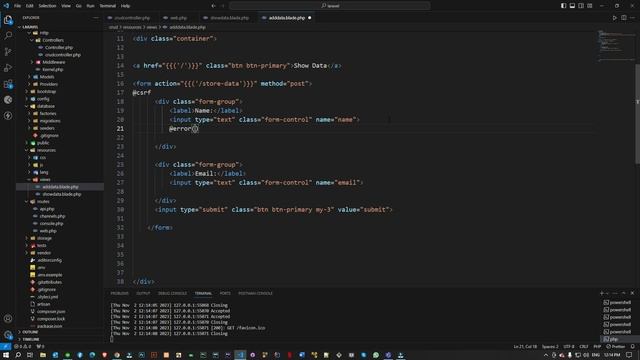The width and height of the screenshot is (640, 360).
Task: Toggle the secondary sidebar layout icon
Action: click(x=581, y=6)
